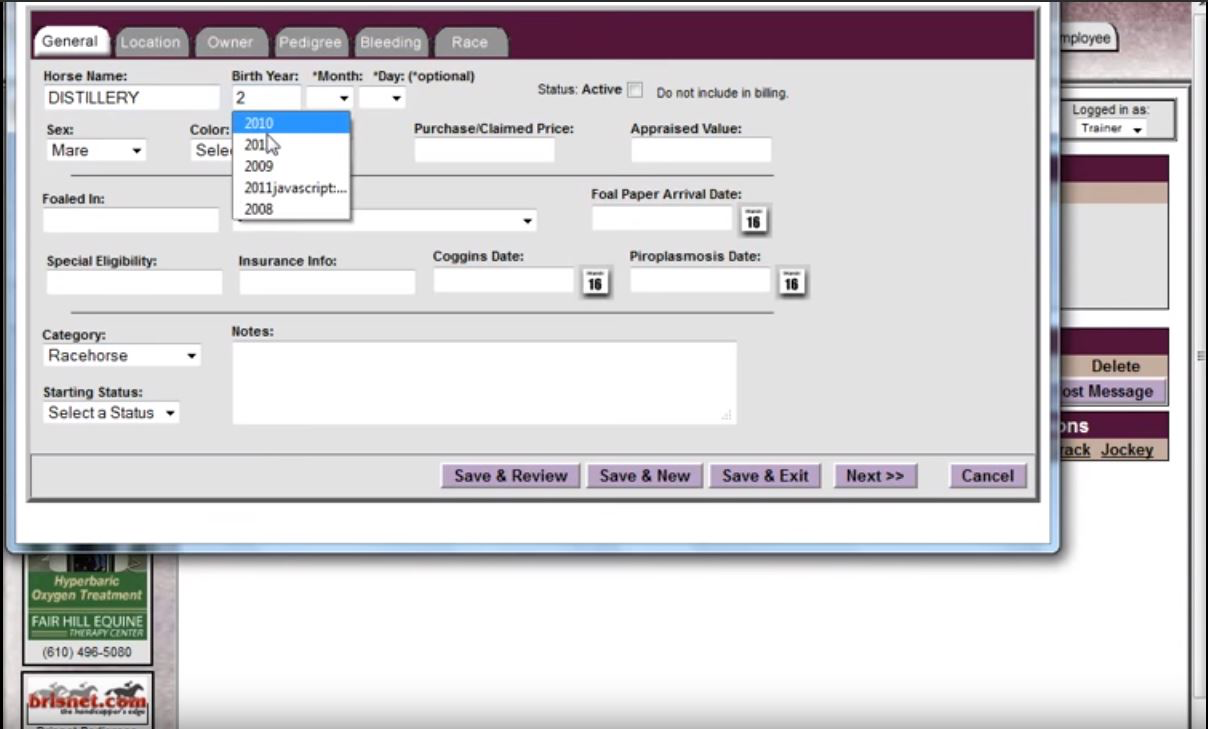Viewport: 1208px width, 729px height.
Task: Click the Employee tab in background page
Action: click(1088, 39)
